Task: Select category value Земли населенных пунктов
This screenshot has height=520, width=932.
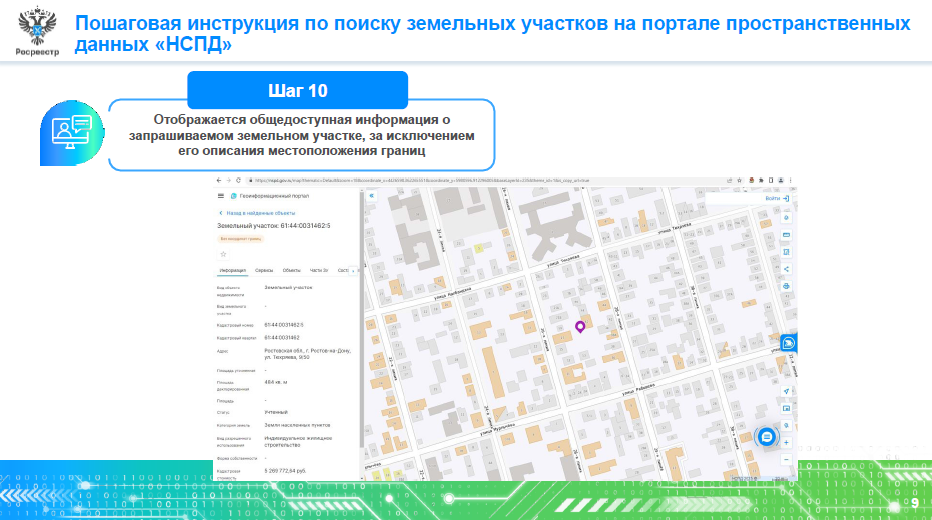Action: click(x=297, y=425)
